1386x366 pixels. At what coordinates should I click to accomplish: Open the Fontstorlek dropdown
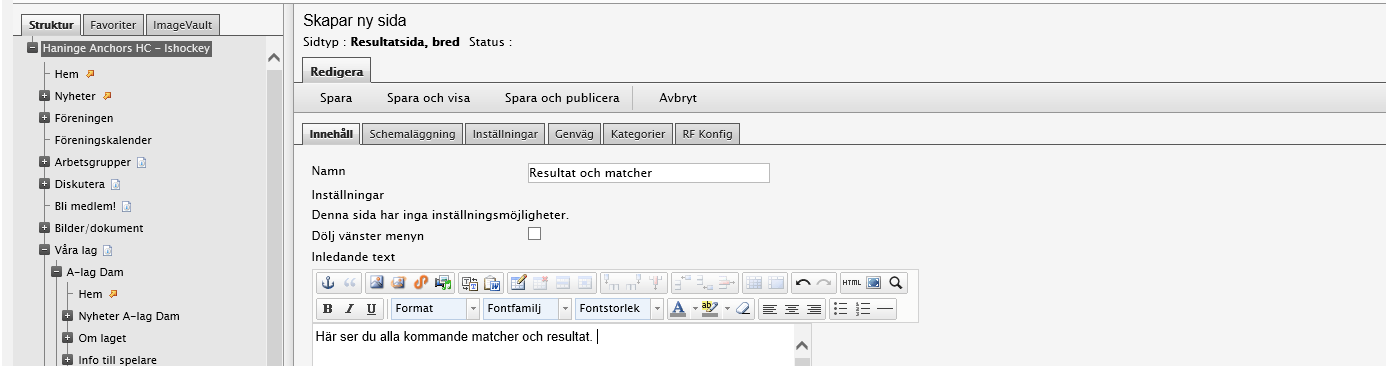619,309
